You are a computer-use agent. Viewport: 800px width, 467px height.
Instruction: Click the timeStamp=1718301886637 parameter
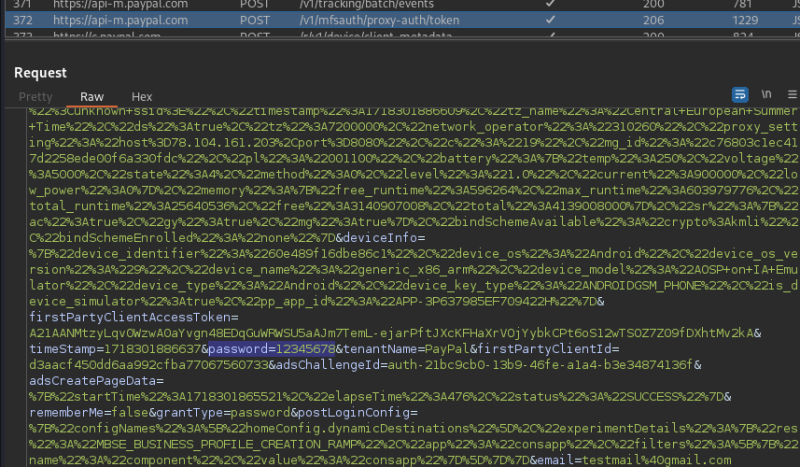(x=115, y=349)
